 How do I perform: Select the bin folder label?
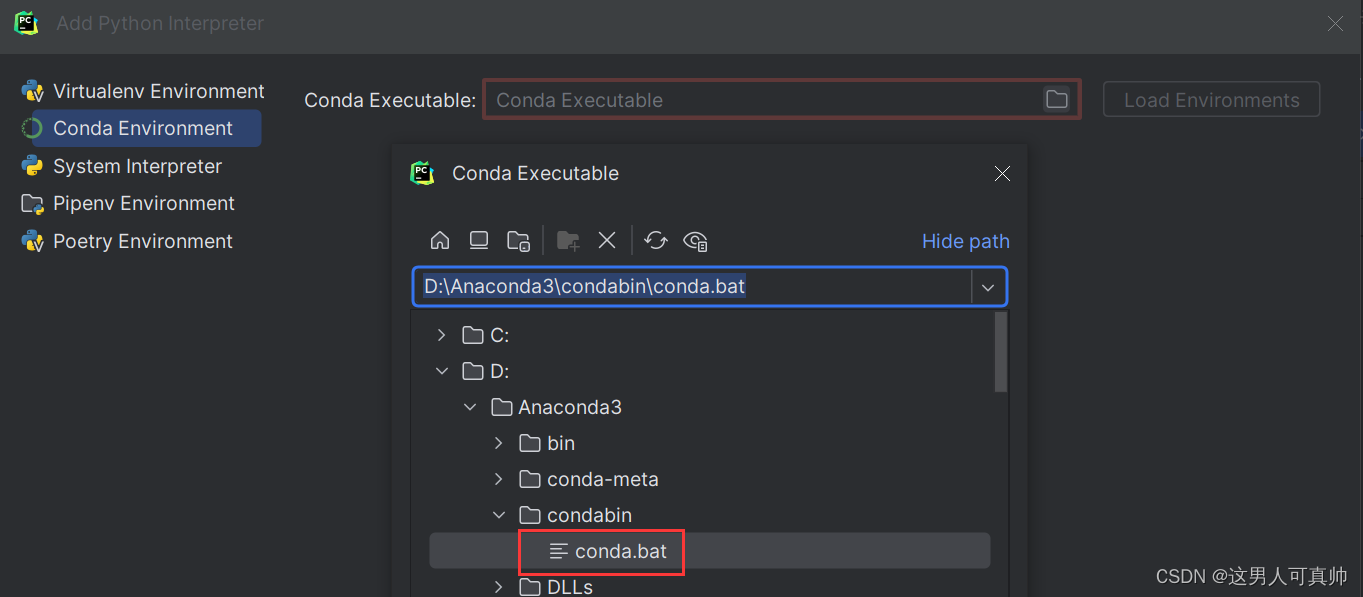[561, 443]
